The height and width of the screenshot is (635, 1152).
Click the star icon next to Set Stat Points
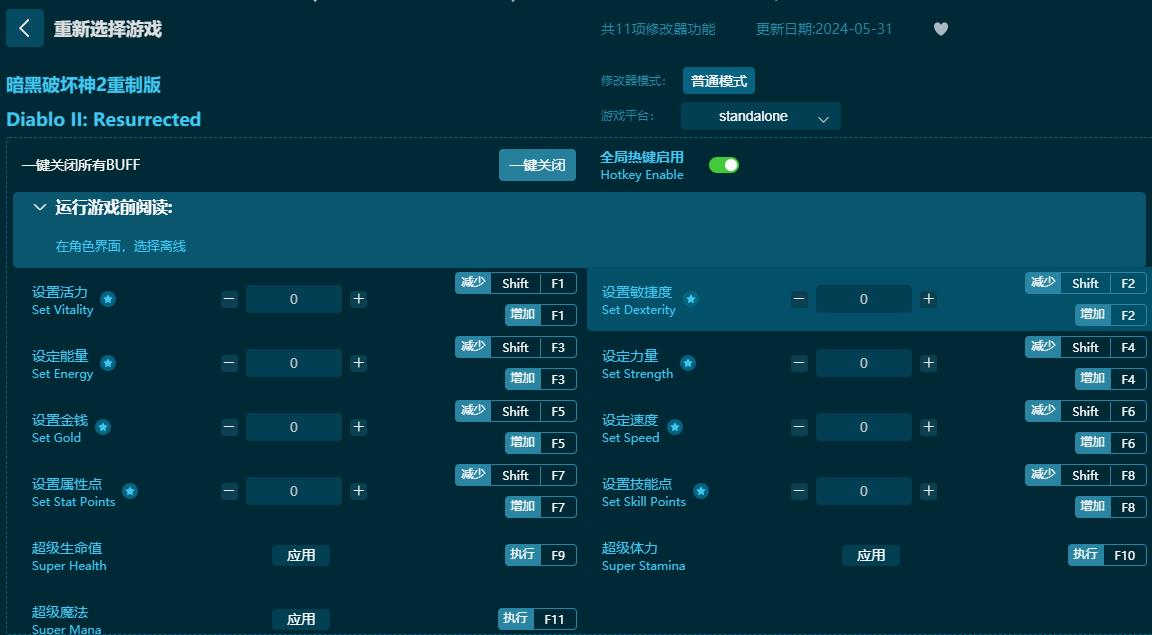(x=129, y=490)
